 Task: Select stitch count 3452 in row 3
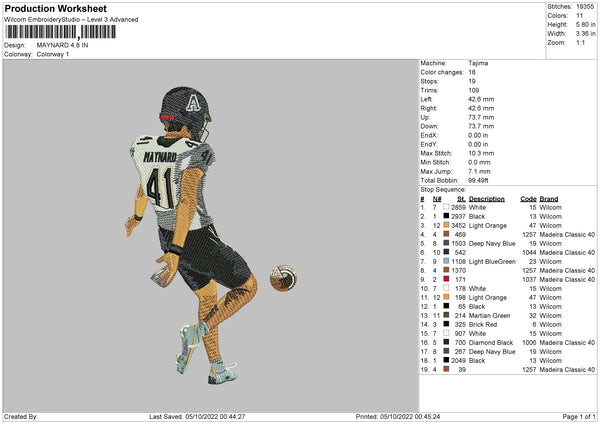click(x=458, y=225)
